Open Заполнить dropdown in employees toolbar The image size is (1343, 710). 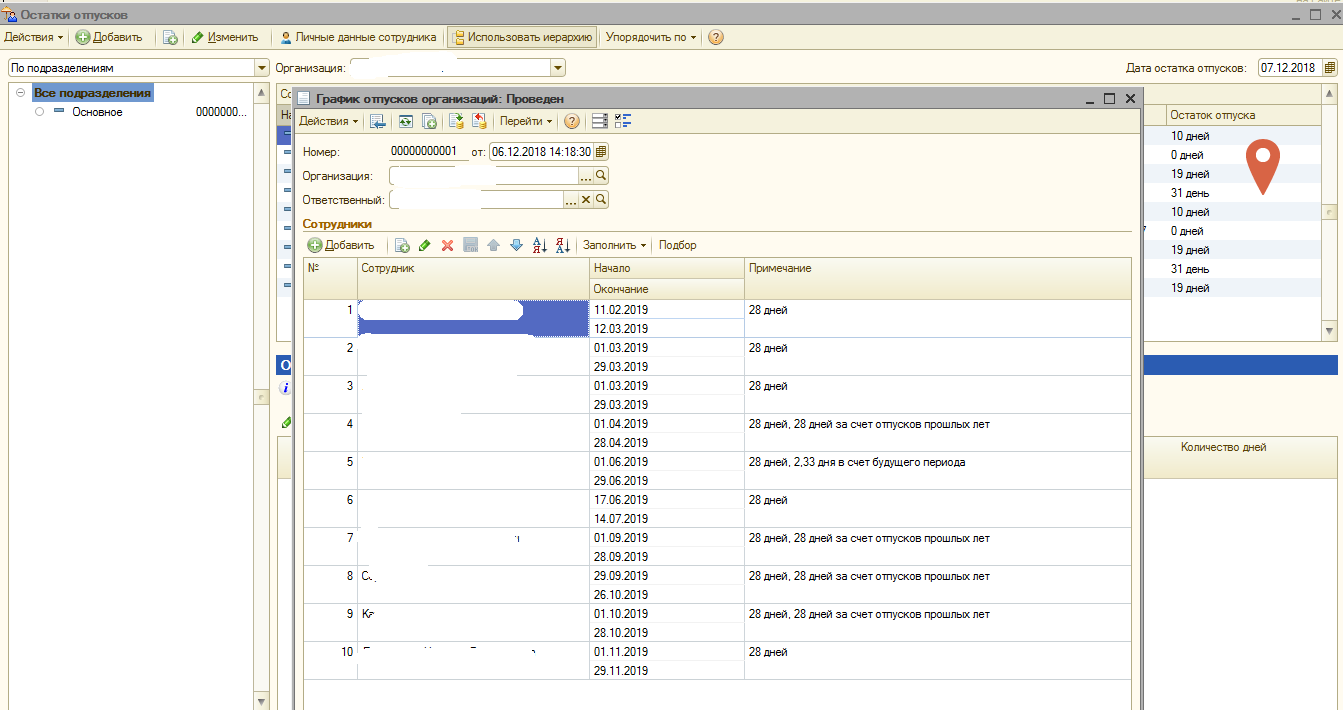click(x=614, y=245)
